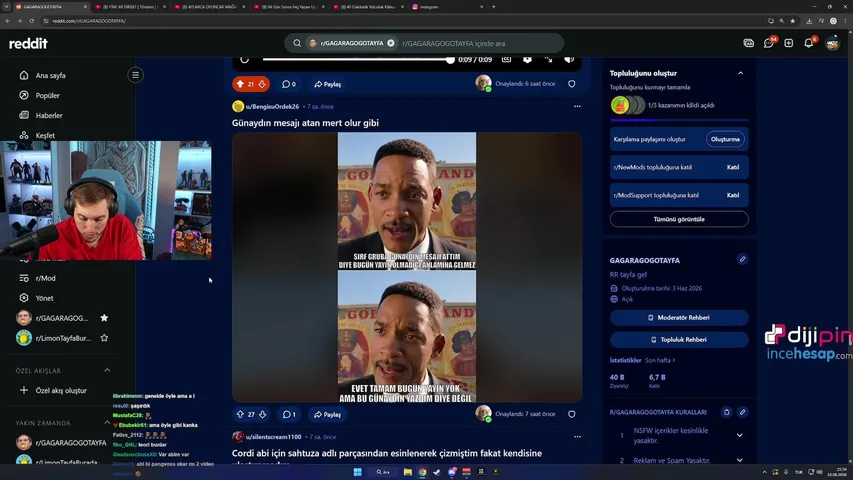Screen dimensions: 853x480
Task: Edit community rules with pencil icon
Action: pyautogui.click(x=742, y=412)
